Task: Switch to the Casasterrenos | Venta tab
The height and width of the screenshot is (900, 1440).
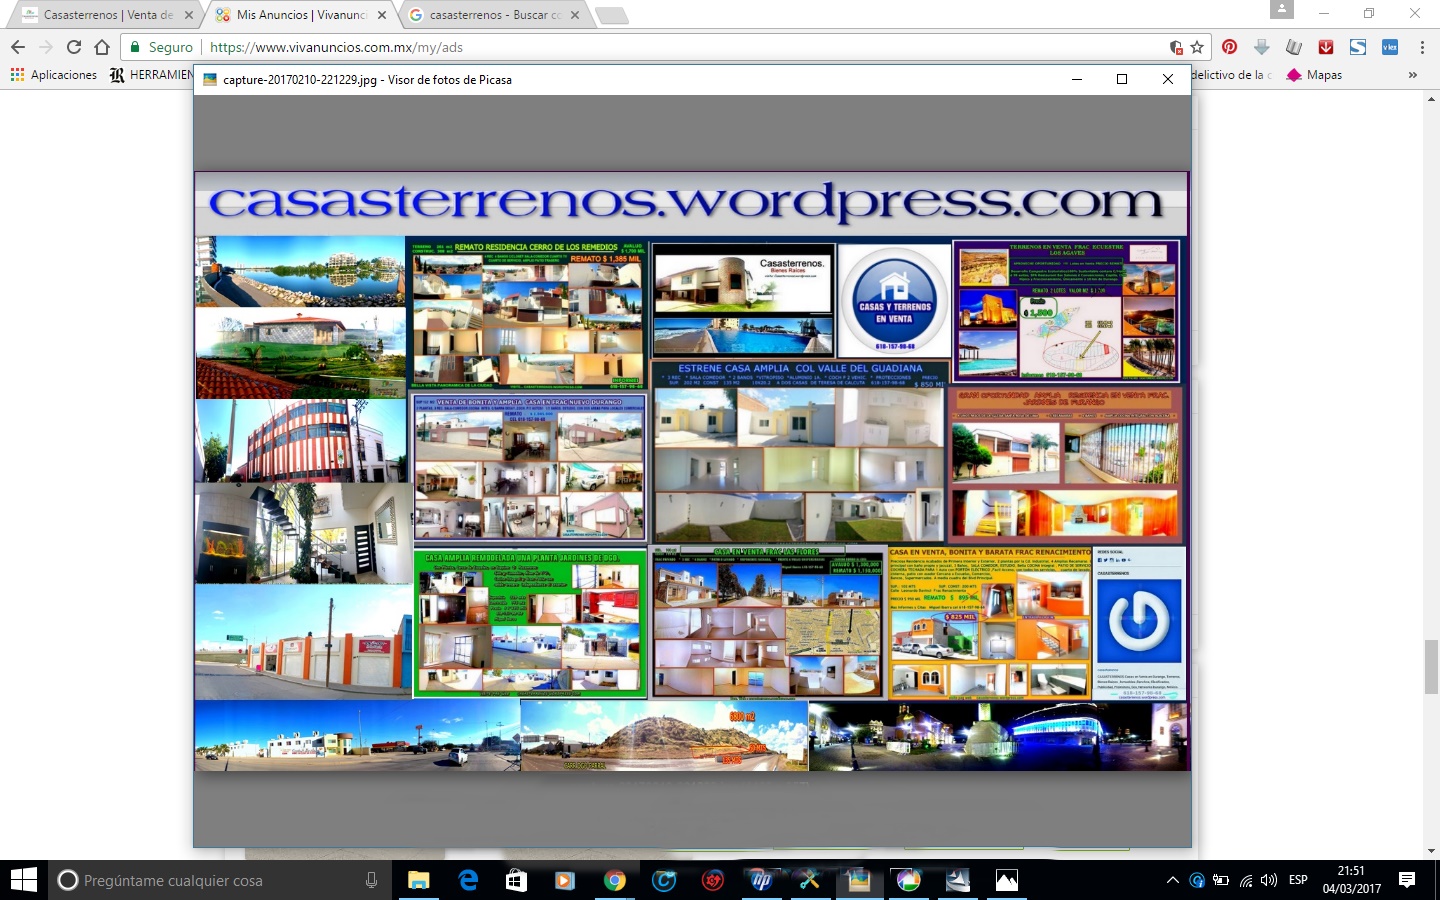Action: 107,15
